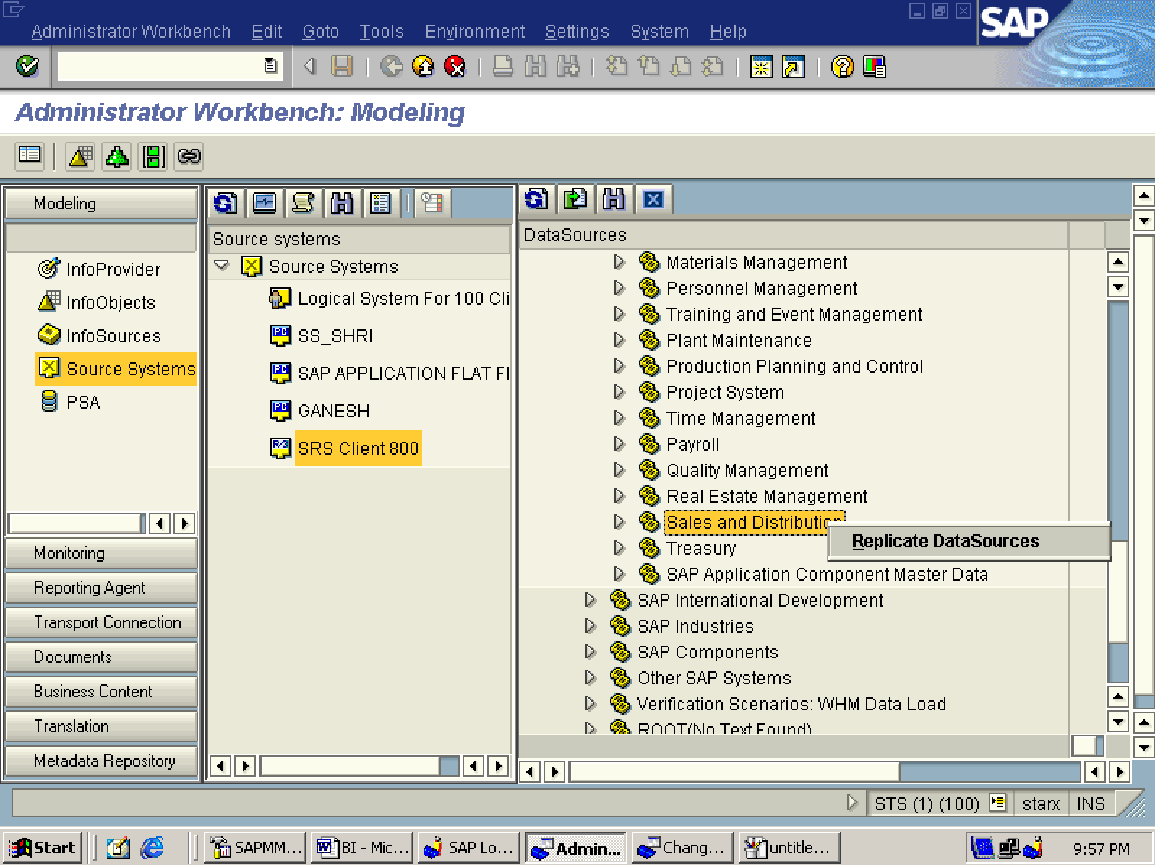
Task: Click the Edit InfoObjects pyramid icon
Action: [80, 156]
